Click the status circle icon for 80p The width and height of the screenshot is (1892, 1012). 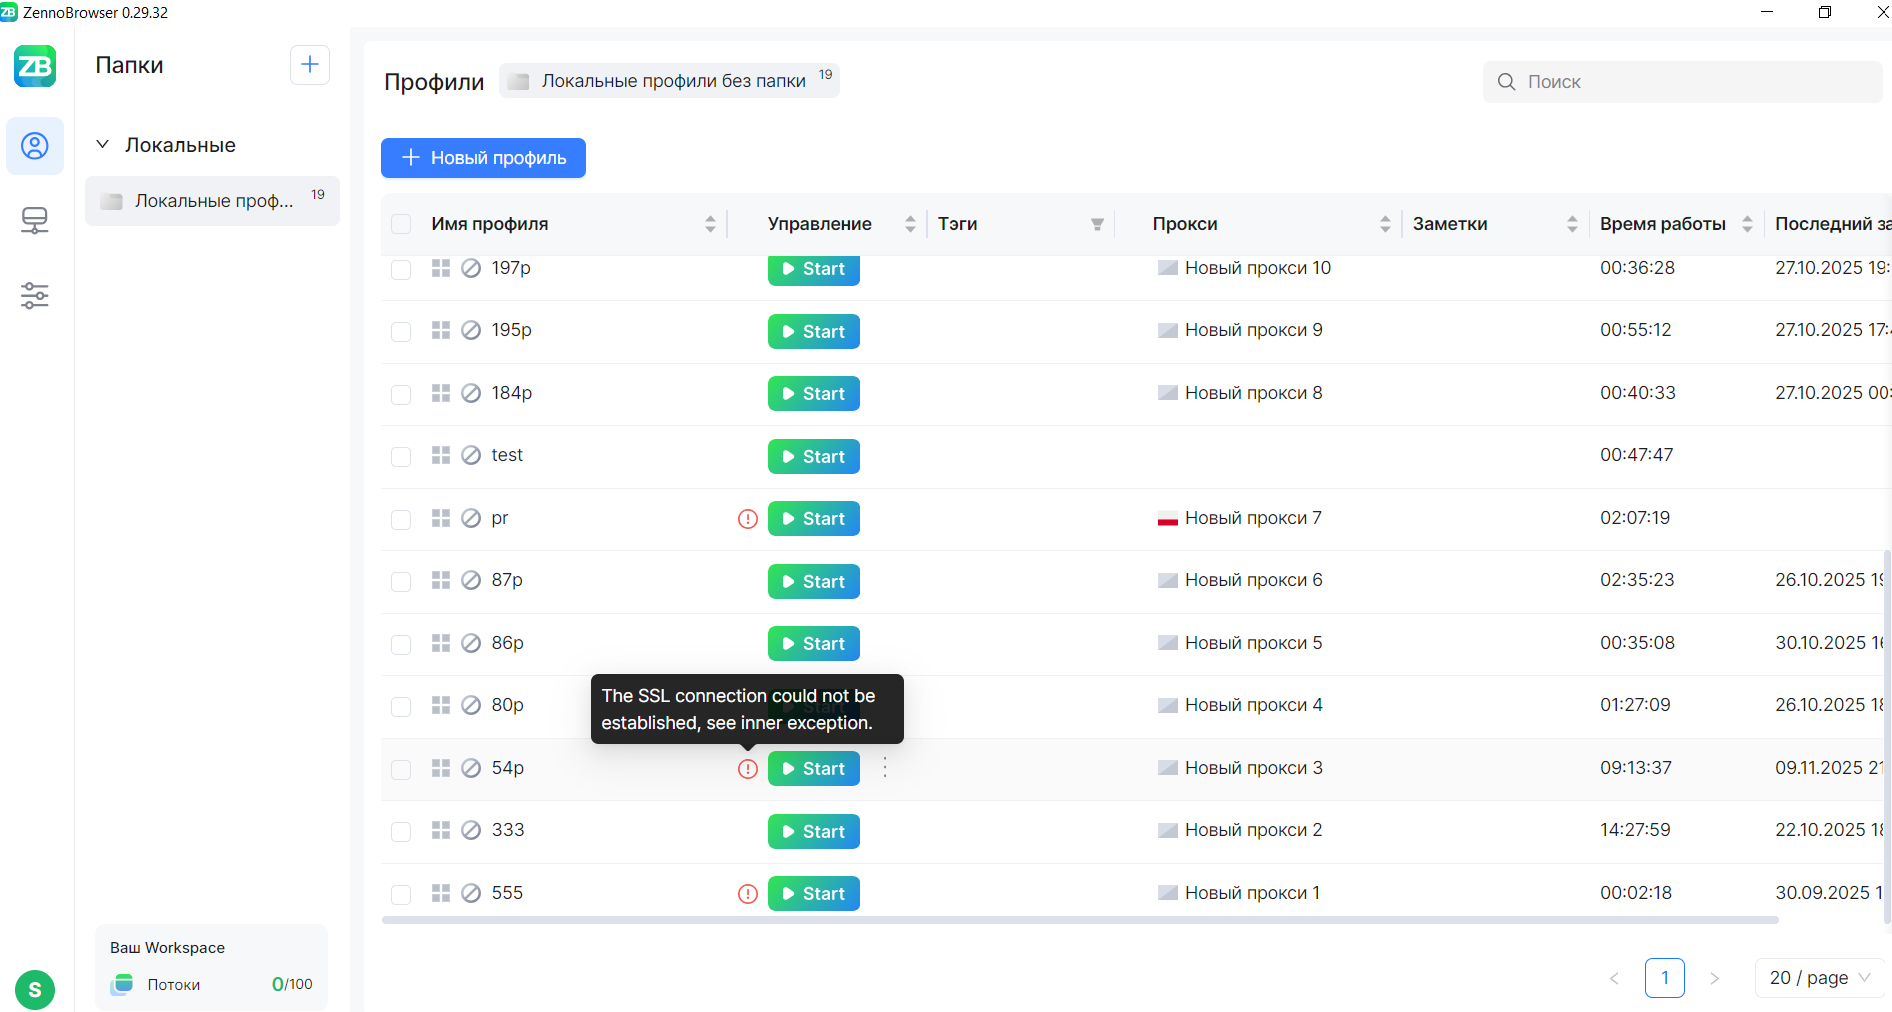471,705
